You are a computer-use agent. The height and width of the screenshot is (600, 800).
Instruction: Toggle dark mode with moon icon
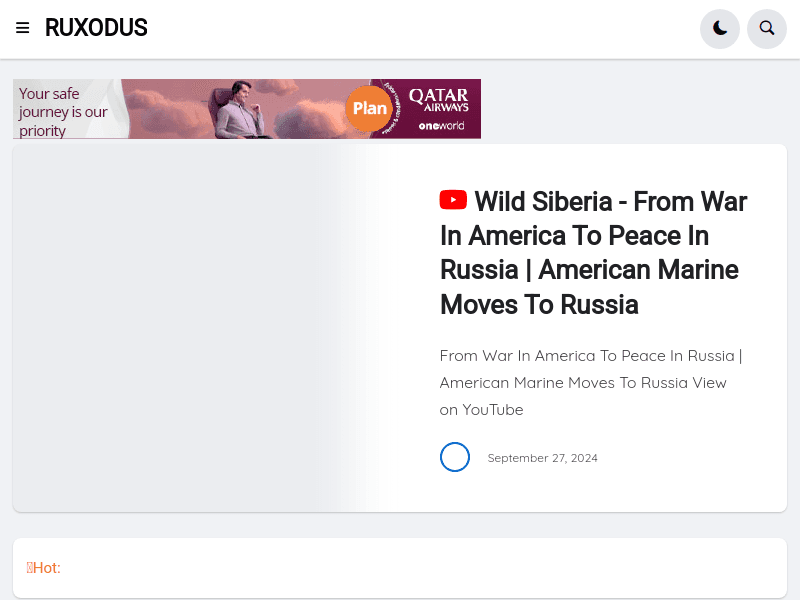click(720, 28)
